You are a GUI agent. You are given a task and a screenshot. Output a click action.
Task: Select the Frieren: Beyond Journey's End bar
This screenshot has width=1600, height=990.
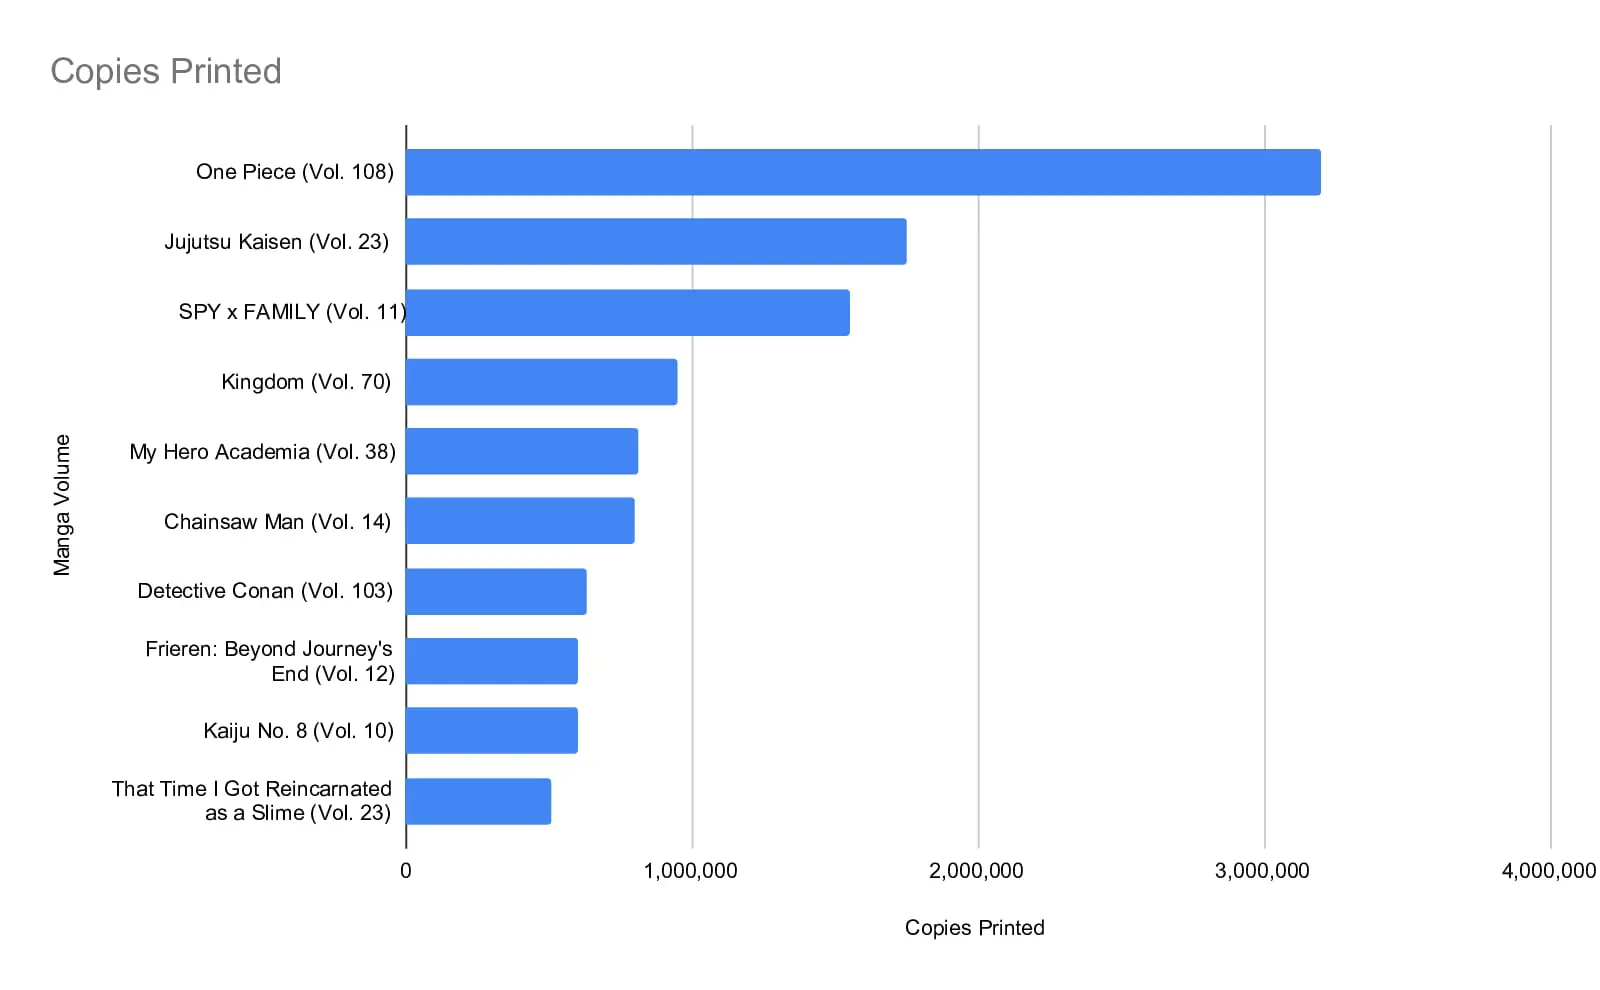(492, 661)
